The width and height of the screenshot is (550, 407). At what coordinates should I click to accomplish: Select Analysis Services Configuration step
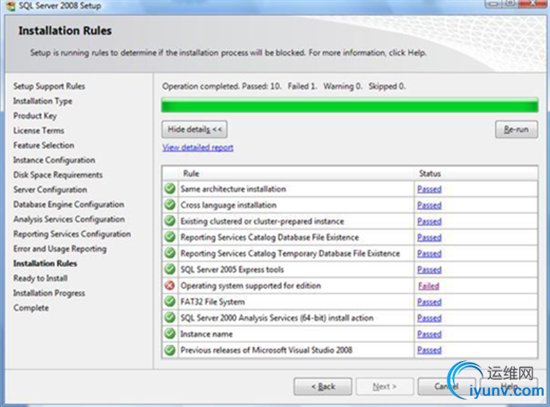[69, 219]
